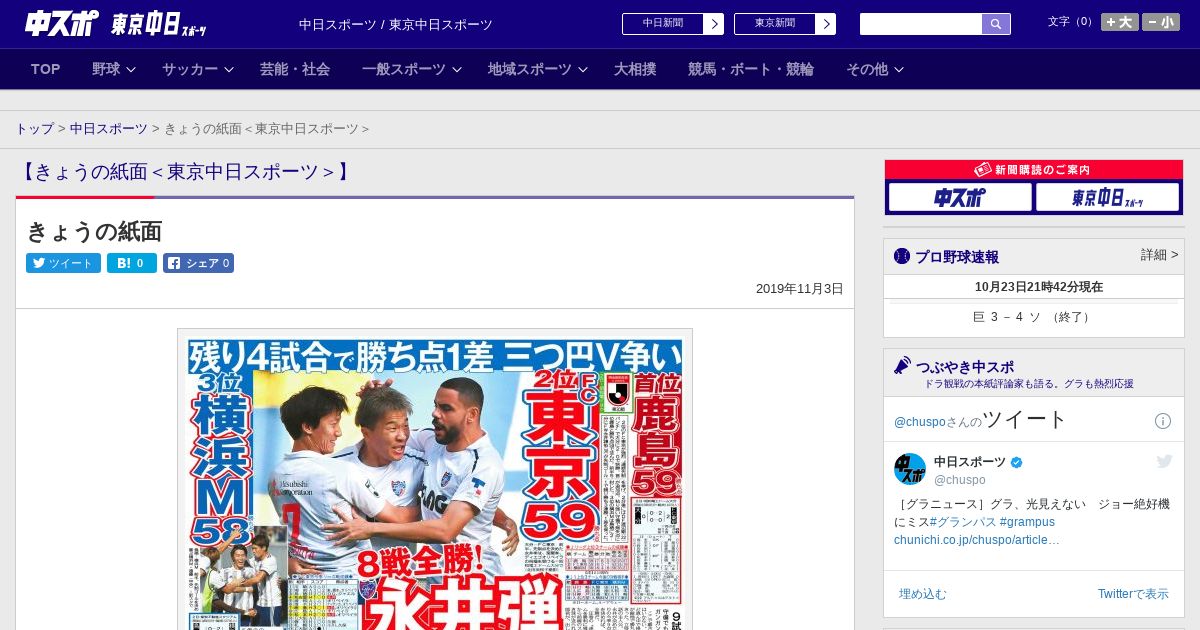Open the 地域スポーツ menu

[x=530, y=69]
